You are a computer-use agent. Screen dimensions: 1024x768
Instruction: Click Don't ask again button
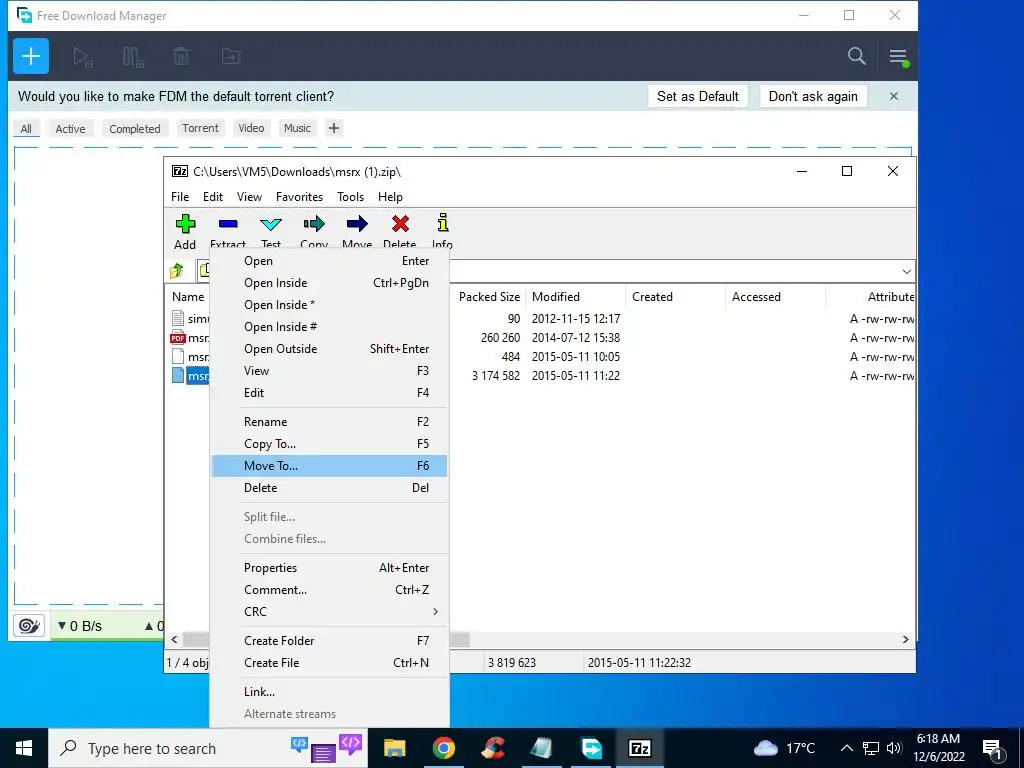(x=813, y=96)
